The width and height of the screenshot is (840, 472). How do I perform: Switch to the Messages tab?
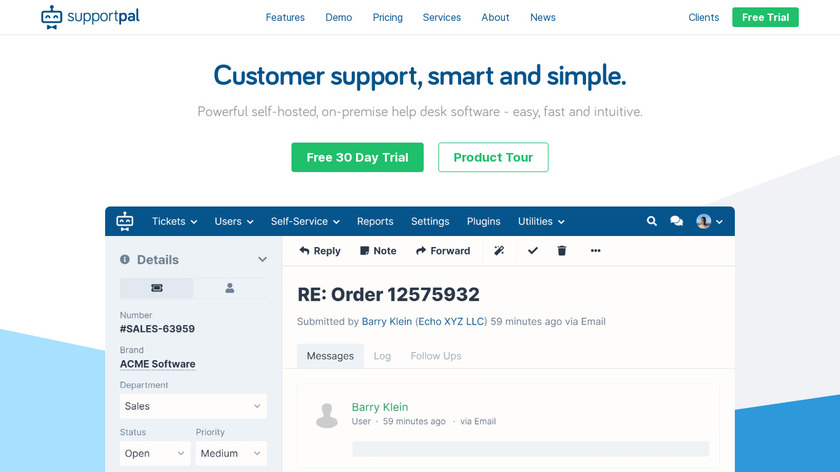(330, 356)
